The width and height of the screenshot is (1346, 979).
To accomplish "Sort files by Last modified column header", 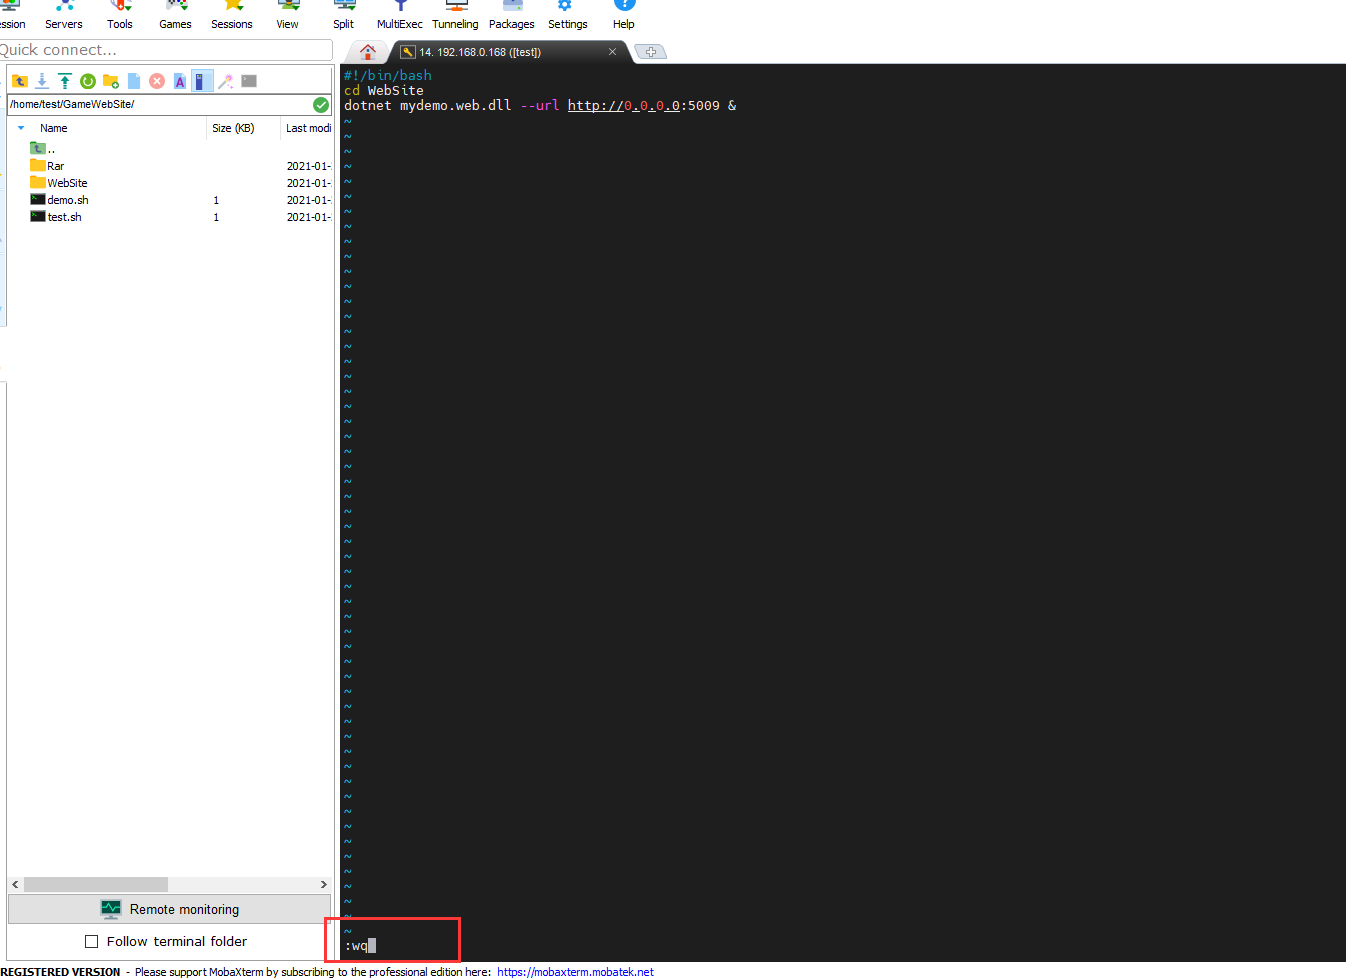I will click(308, 128).
